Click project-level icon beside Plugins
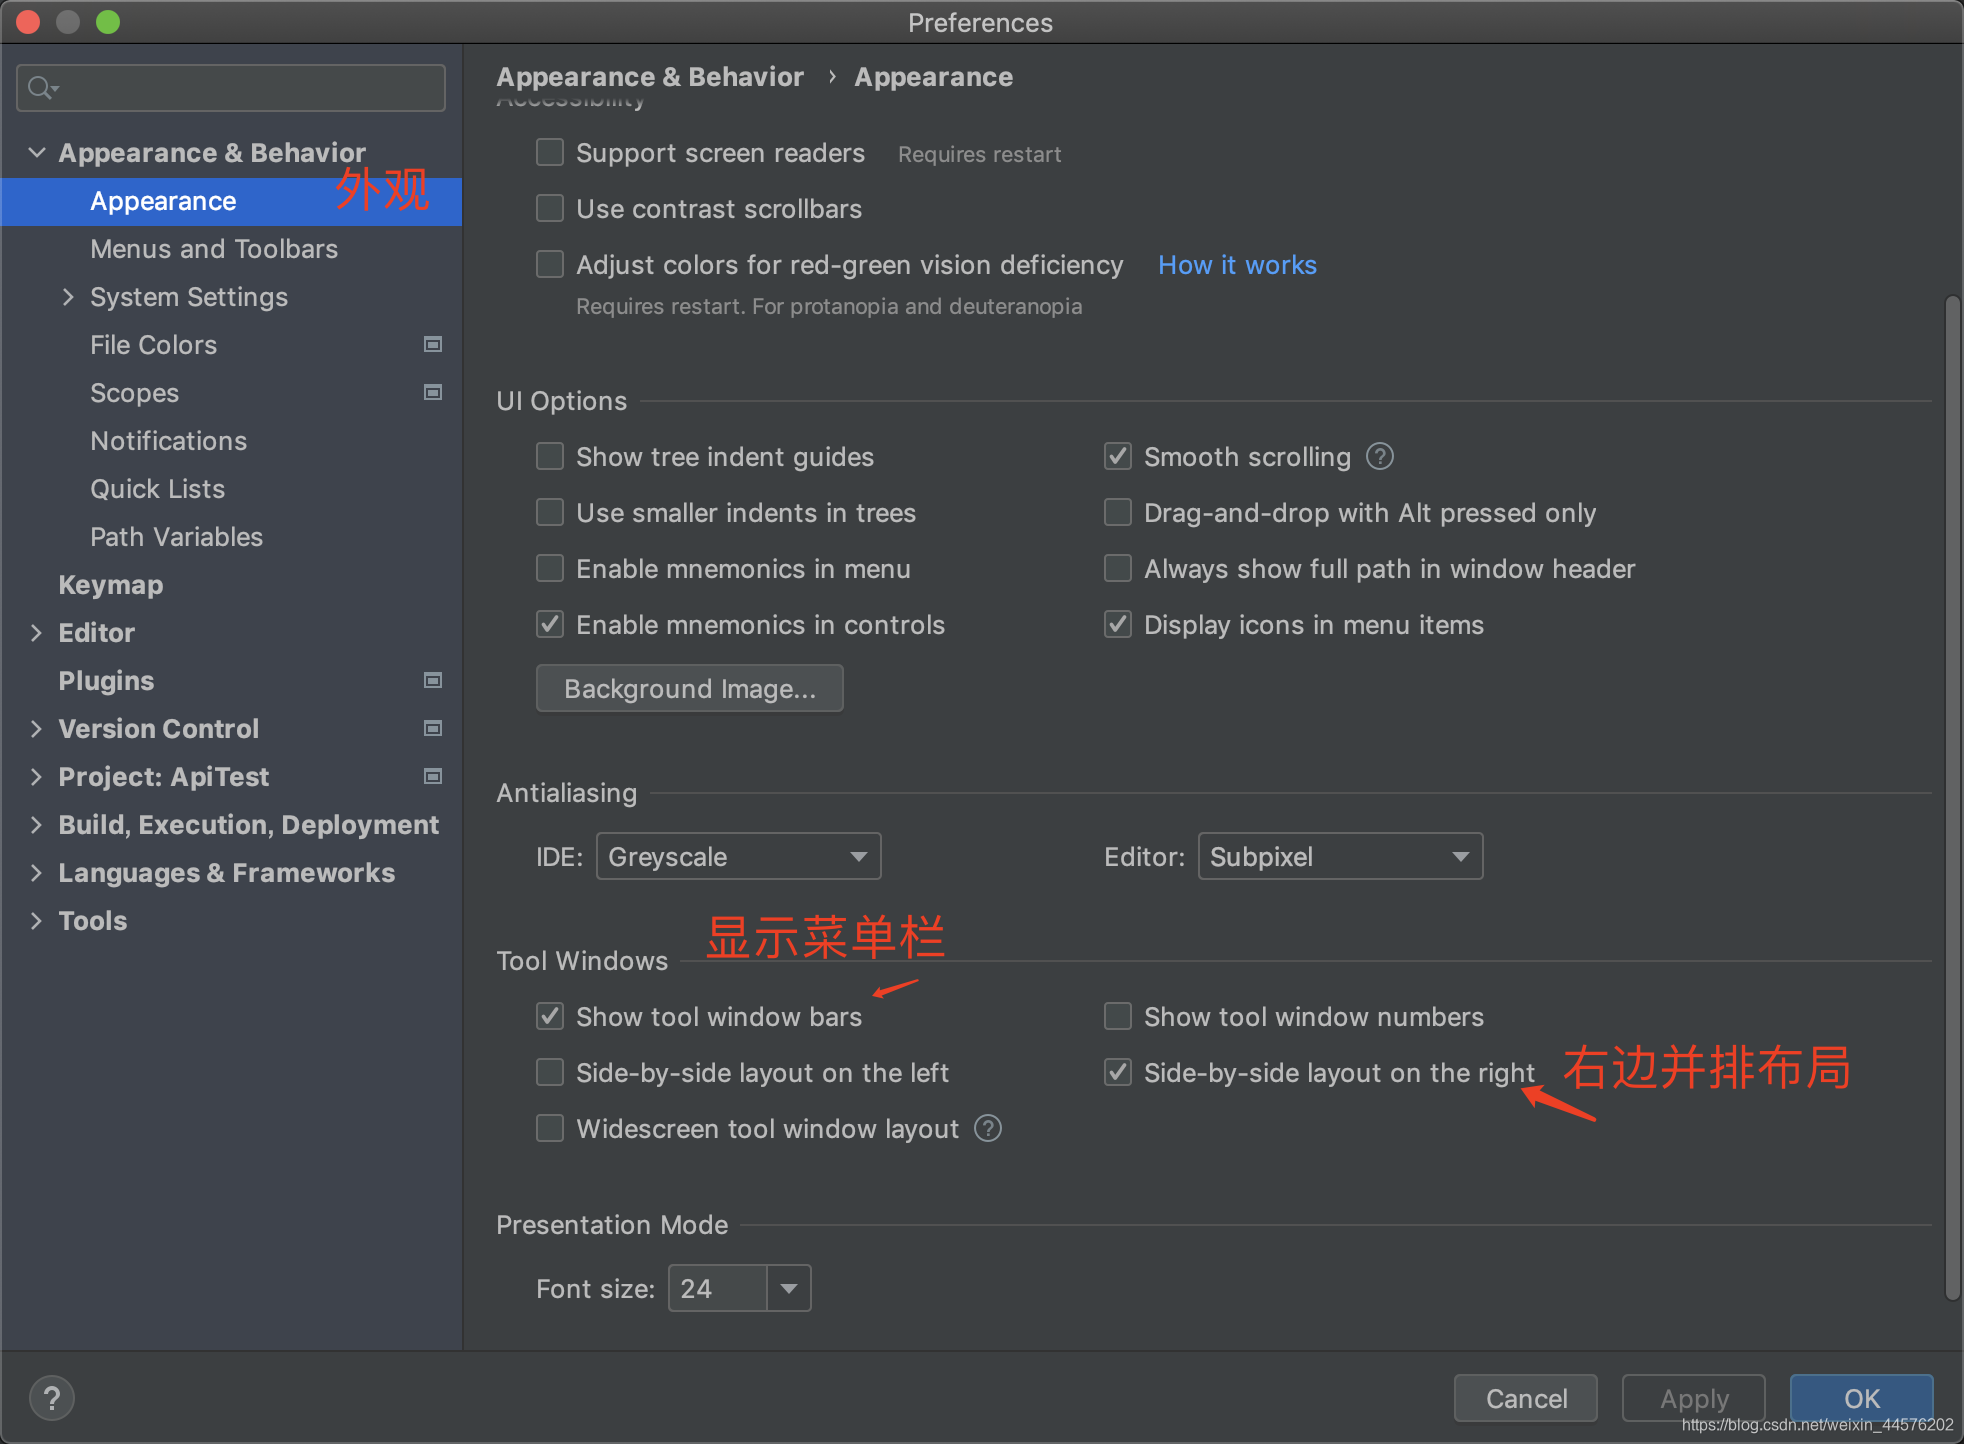The height and width of the screenshot is (1444, 1964). [433, 681]
